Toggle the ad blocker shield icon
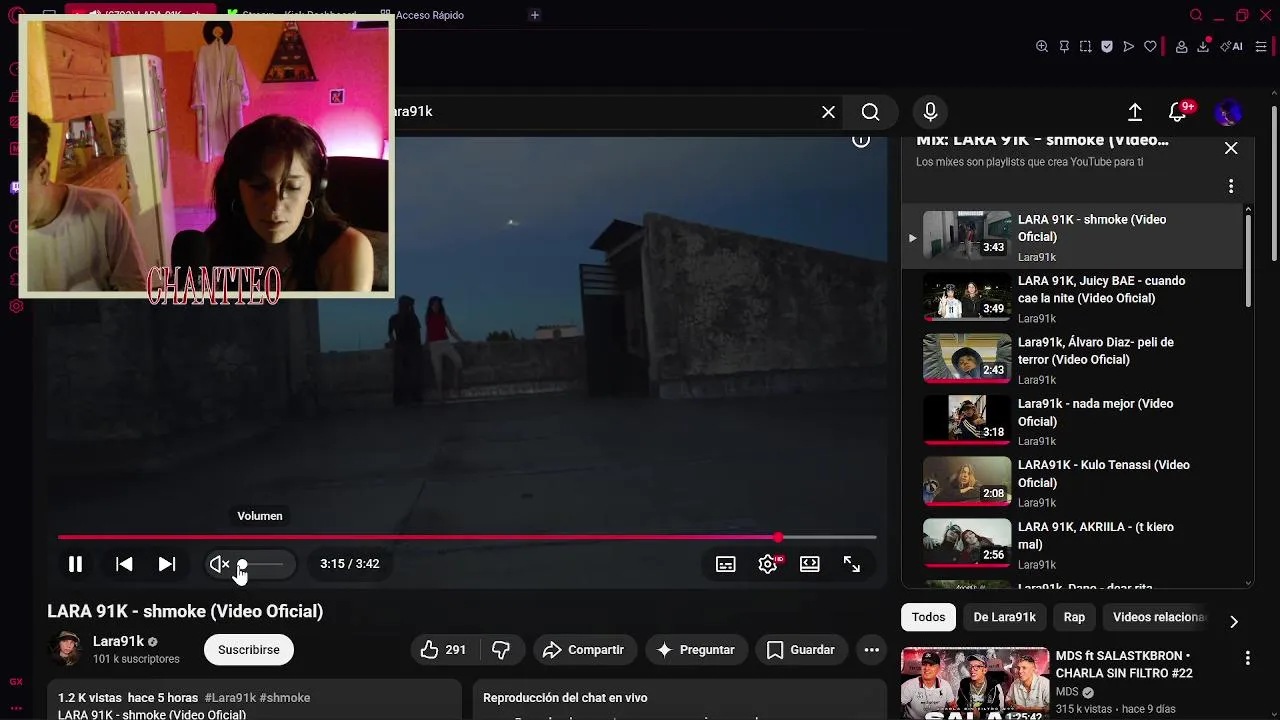The height and width of the screenshot is (720, 1280). pos(1107,47)
